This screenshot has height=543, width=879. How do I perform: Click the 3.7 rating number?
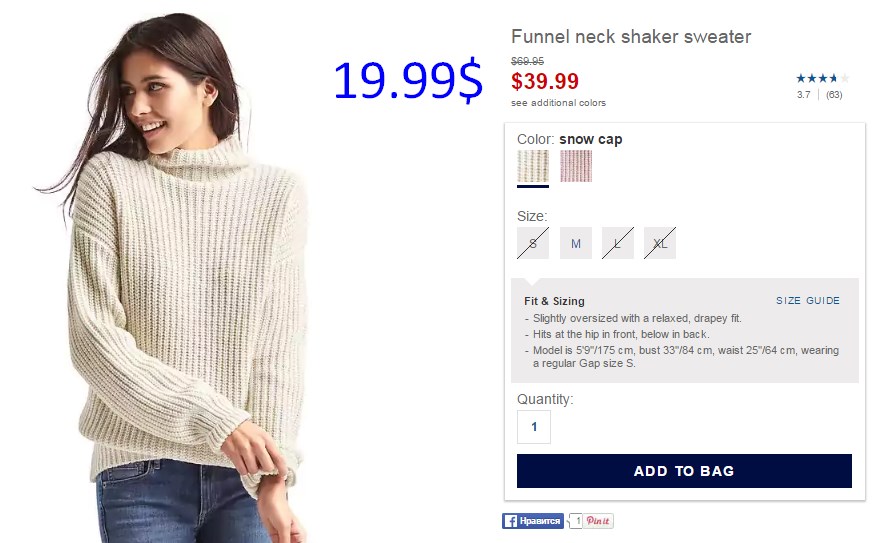[x=803, y=95]
